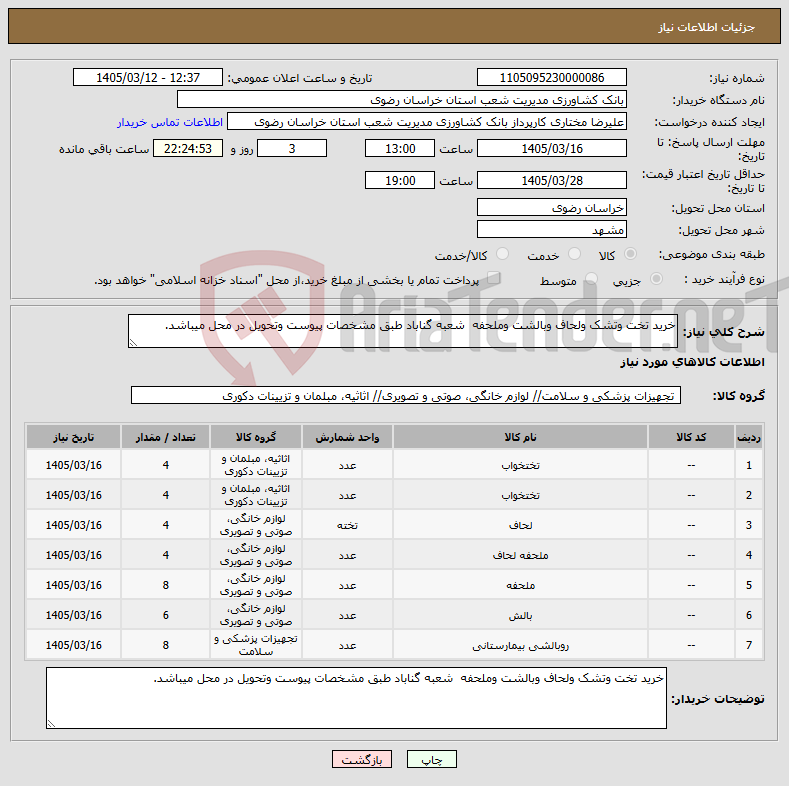Click the price validity date 1405/03/28 field
789x786 pixels.
point(551,180)
